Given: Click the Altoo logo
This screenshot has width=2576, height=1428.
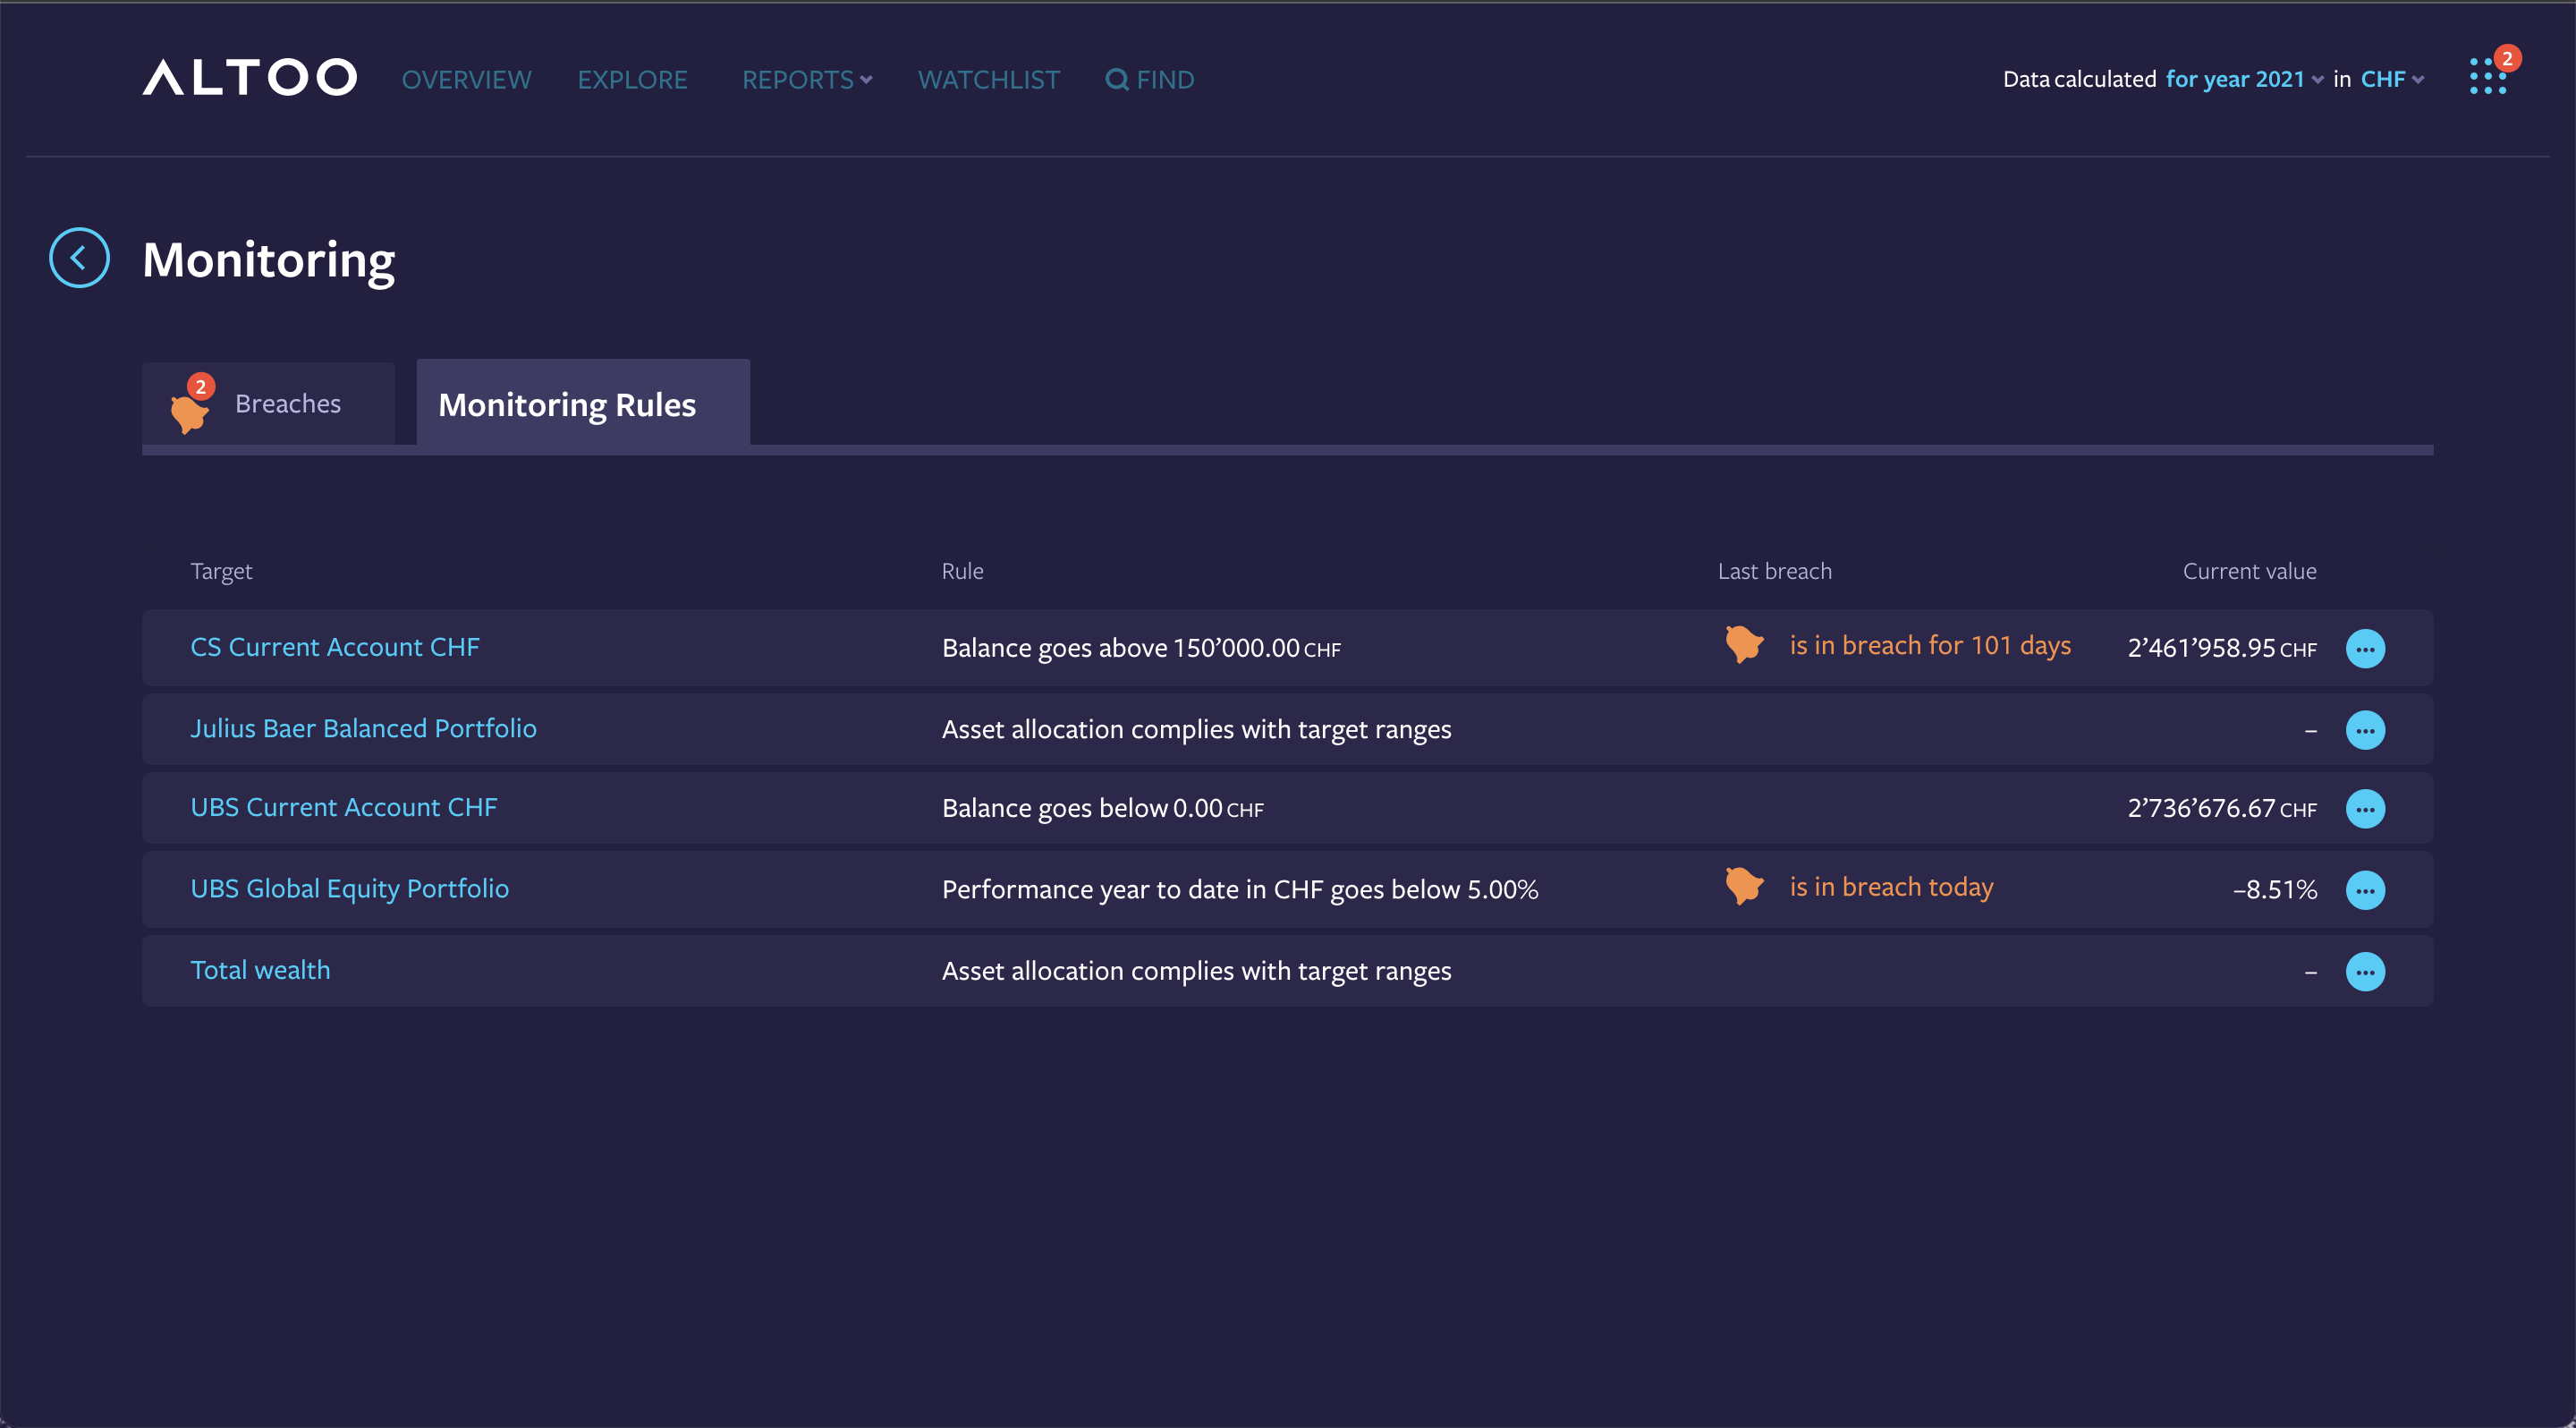Looking at the screenshot, I should point(249,78).
